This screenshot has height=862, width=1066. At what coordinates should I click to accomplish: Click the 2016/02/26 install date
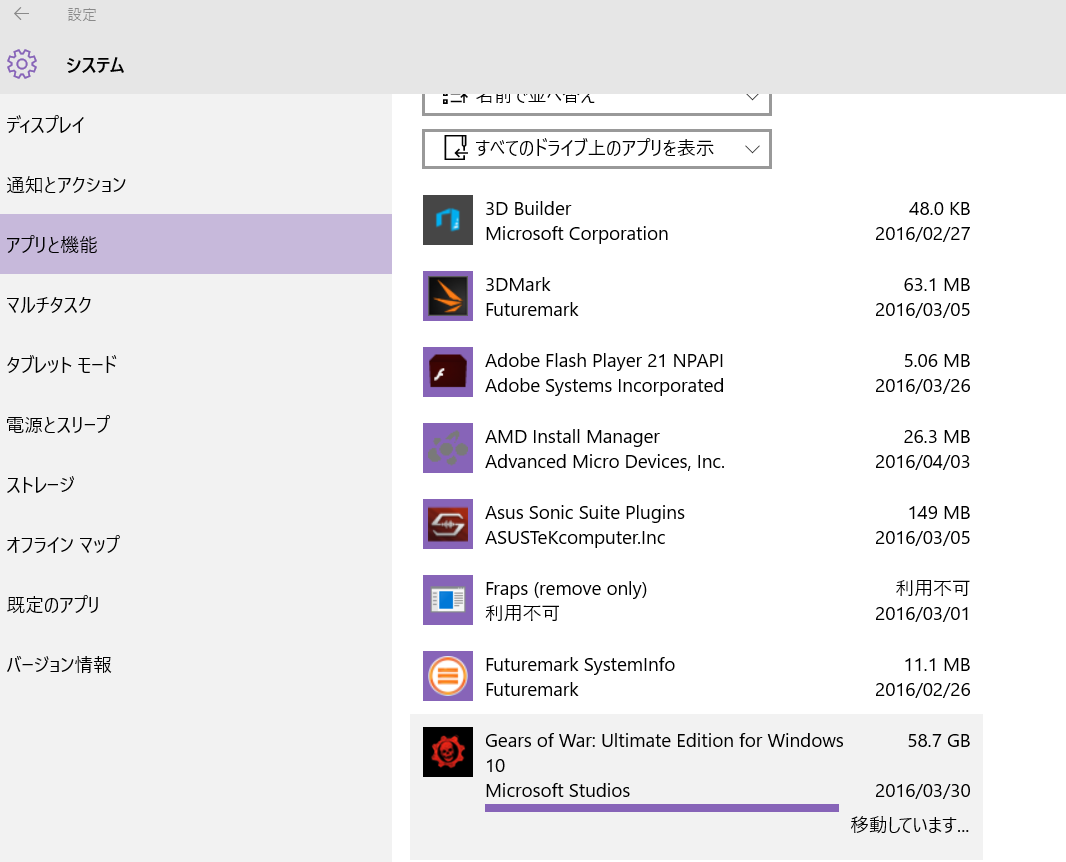pos(922,690)
